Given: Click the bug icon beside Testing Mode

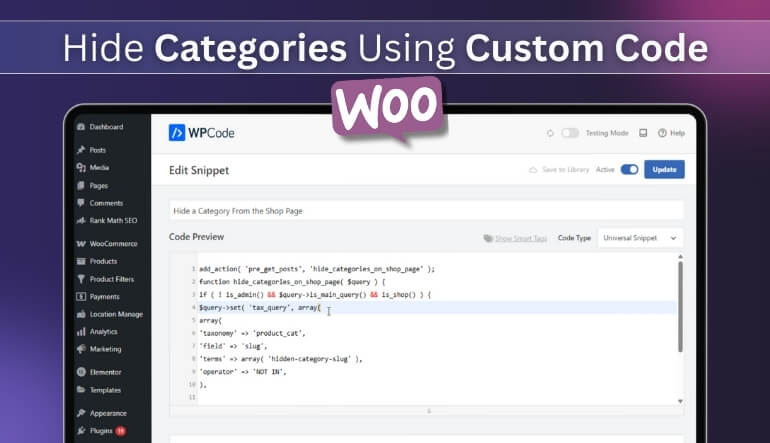Looking at the screenshot, I should pyautogui.click(x=550, y=133).
